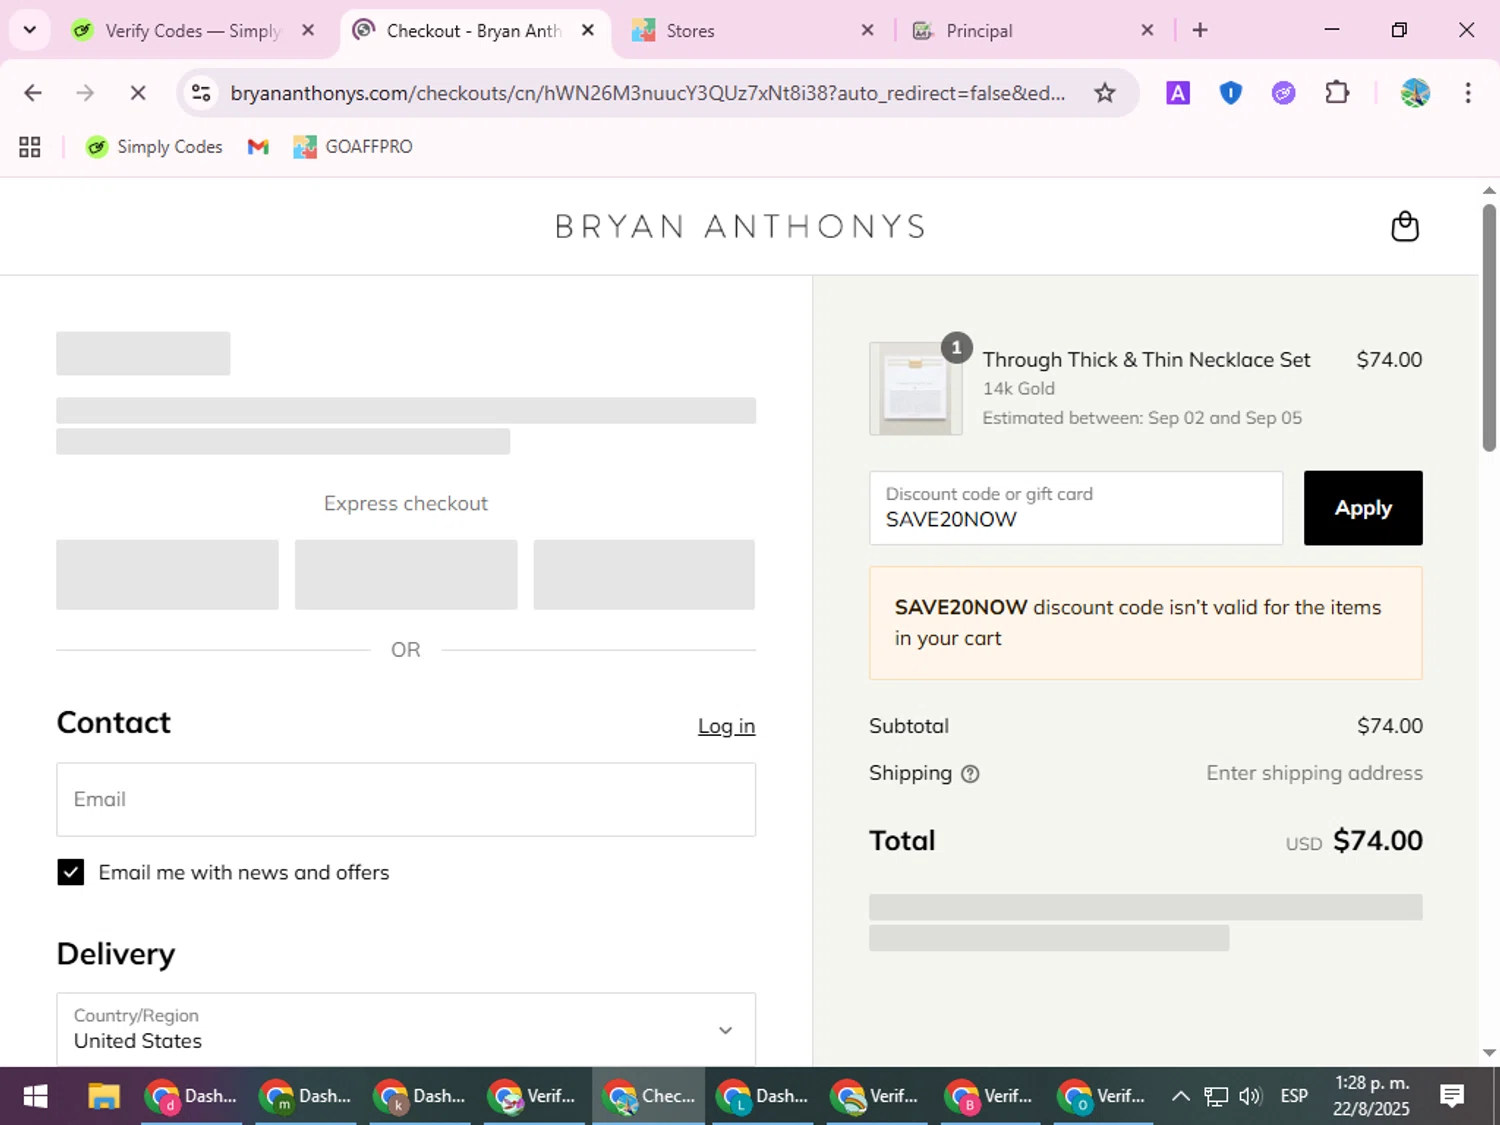Open the purple circular extension icon

[1284, 93]
